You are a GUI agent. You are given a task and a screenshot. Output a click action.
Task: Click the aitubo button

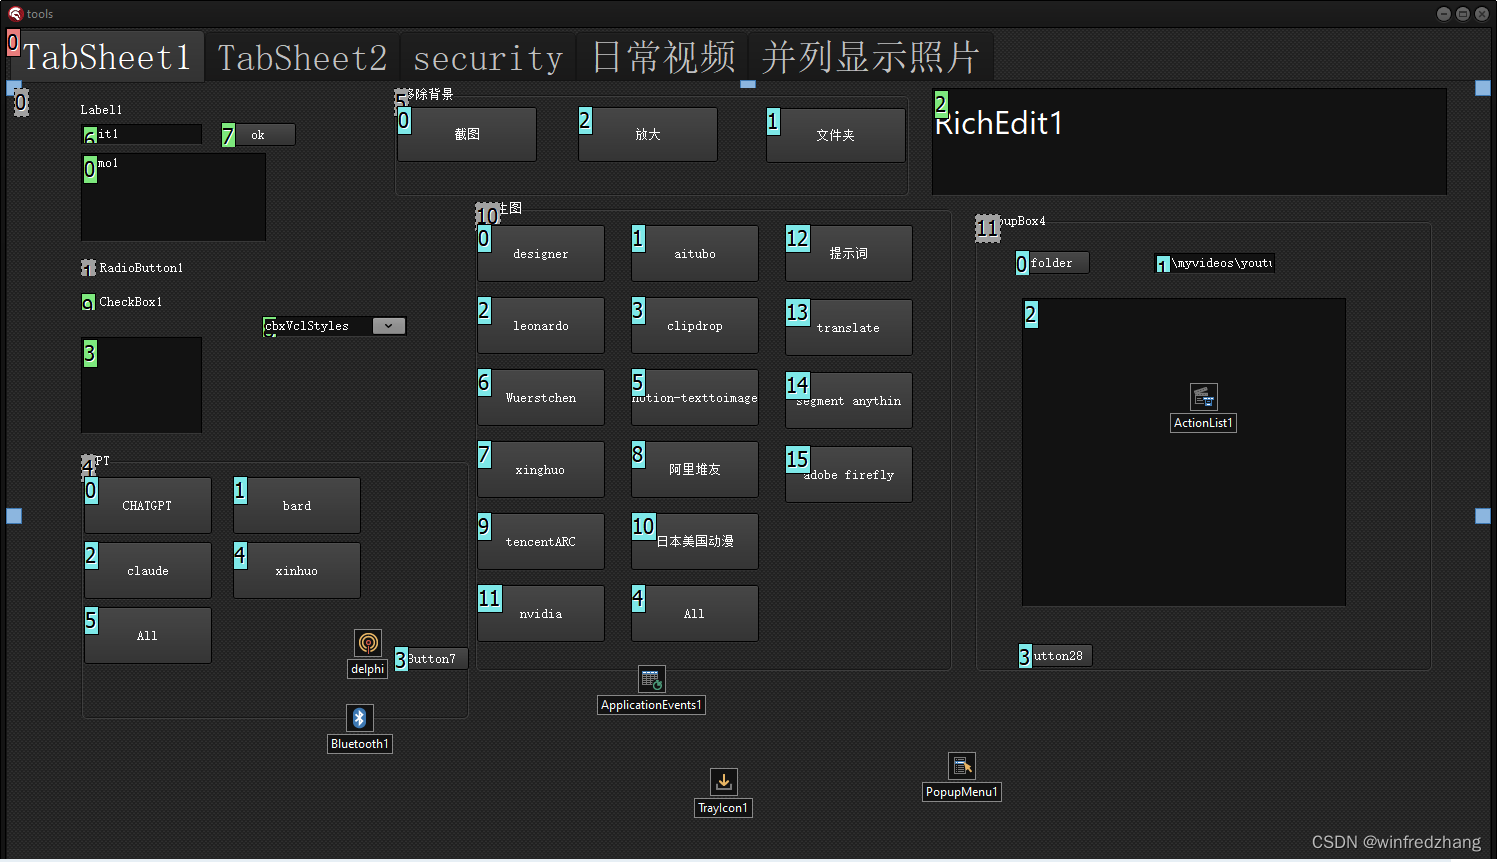tap(695, 254)
